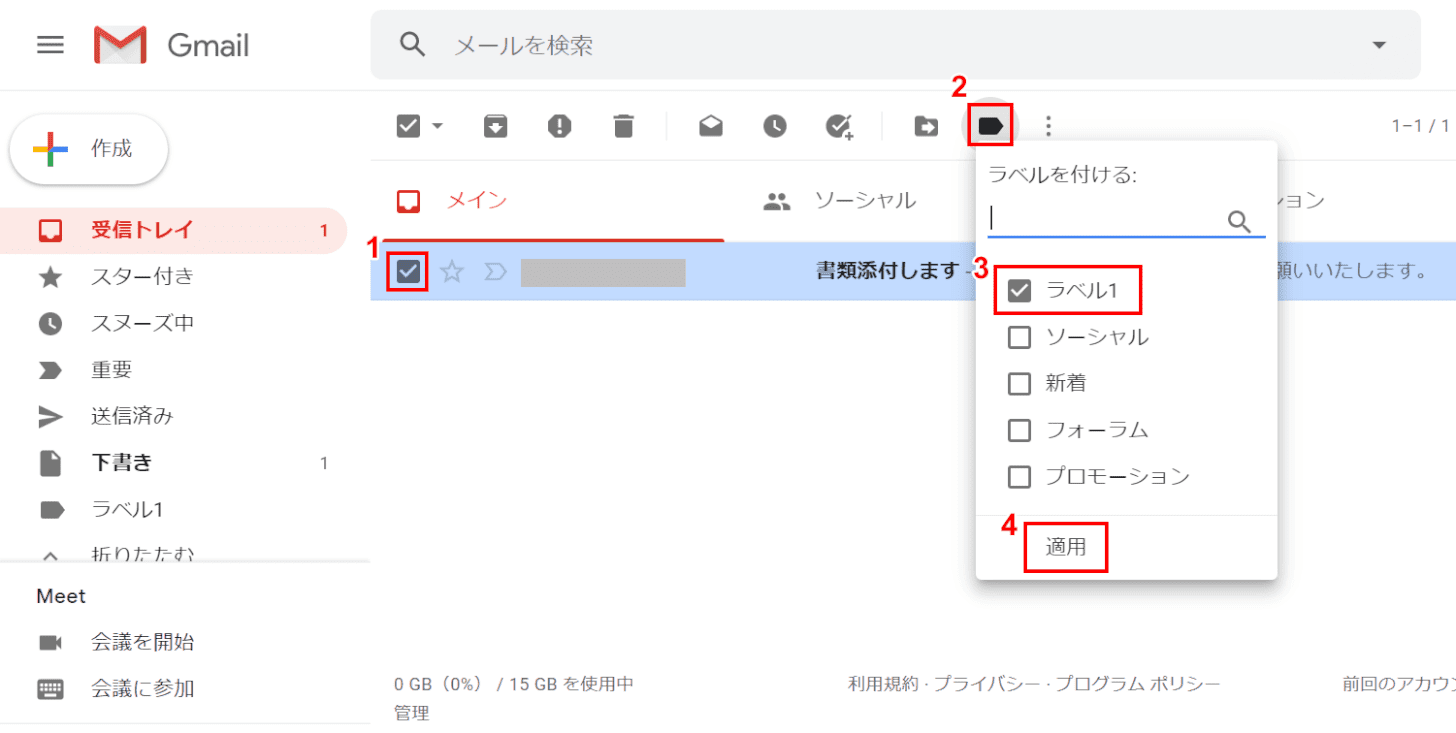Viewport: 1456px width, 733px height.
Task: Click the tag icon beside ラベル1 in sidebar
Action: pos(50,510)
